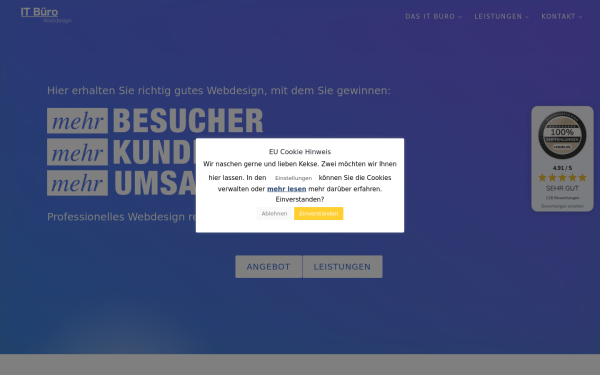The image size is (600, 375).
Task: Click the 4.91 / 5 rating score
Action: pyautogui.click(x=562, y=168)
